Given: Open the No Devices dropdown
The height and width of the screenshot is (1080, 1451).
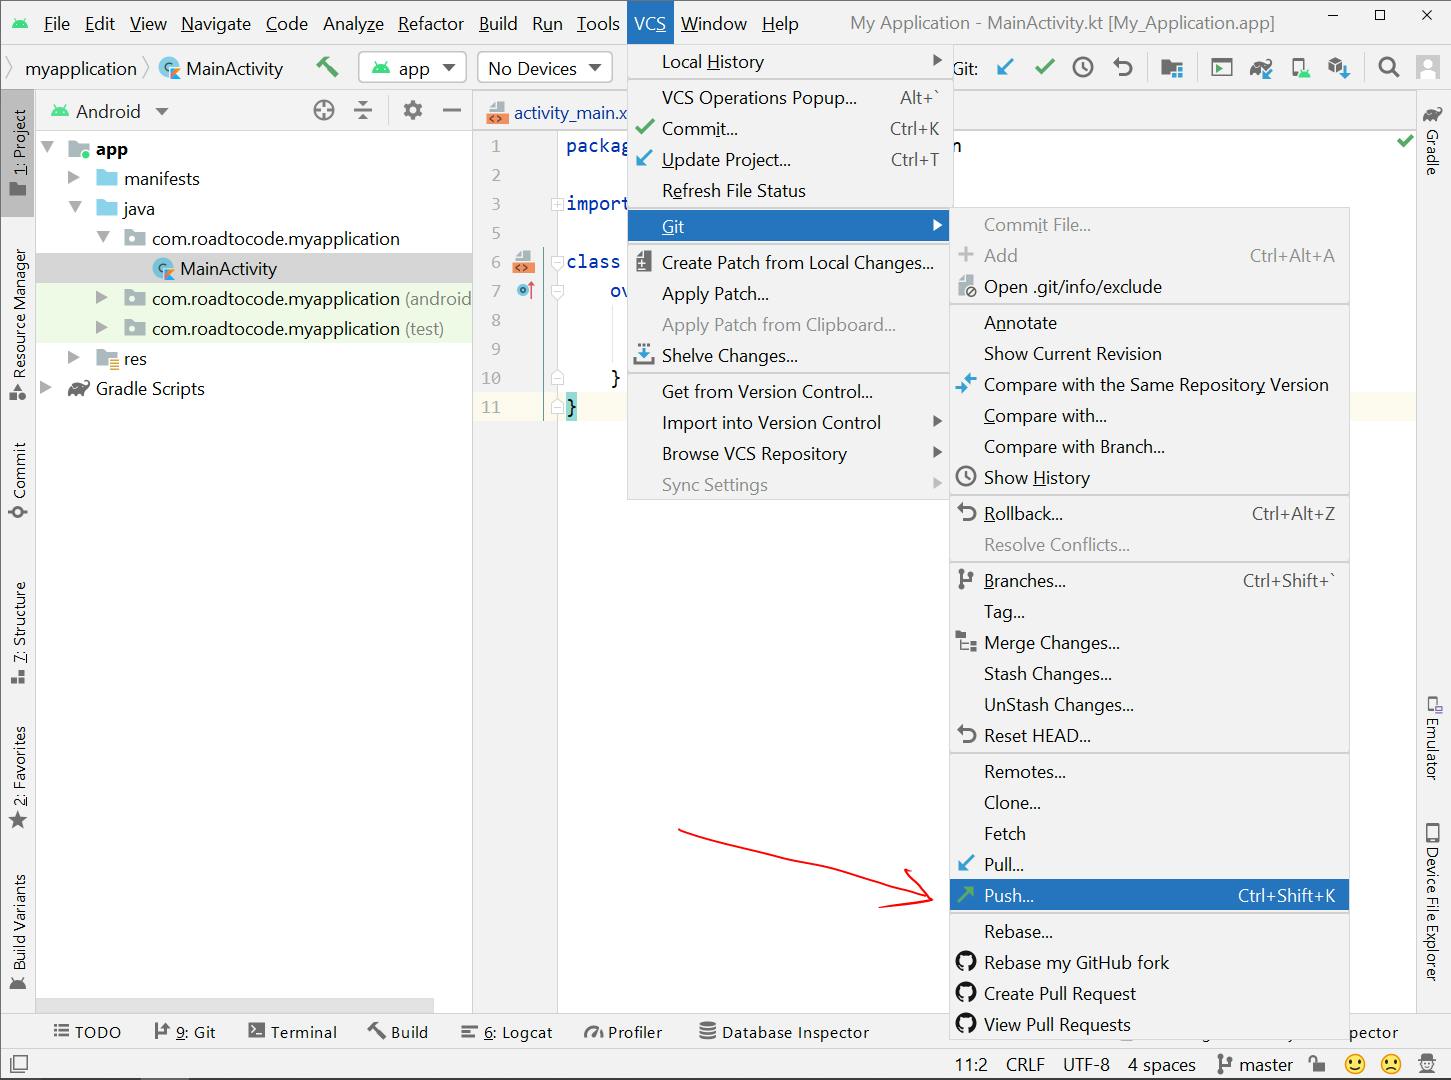Looking at the screenshot, I should tap(545, 68).
